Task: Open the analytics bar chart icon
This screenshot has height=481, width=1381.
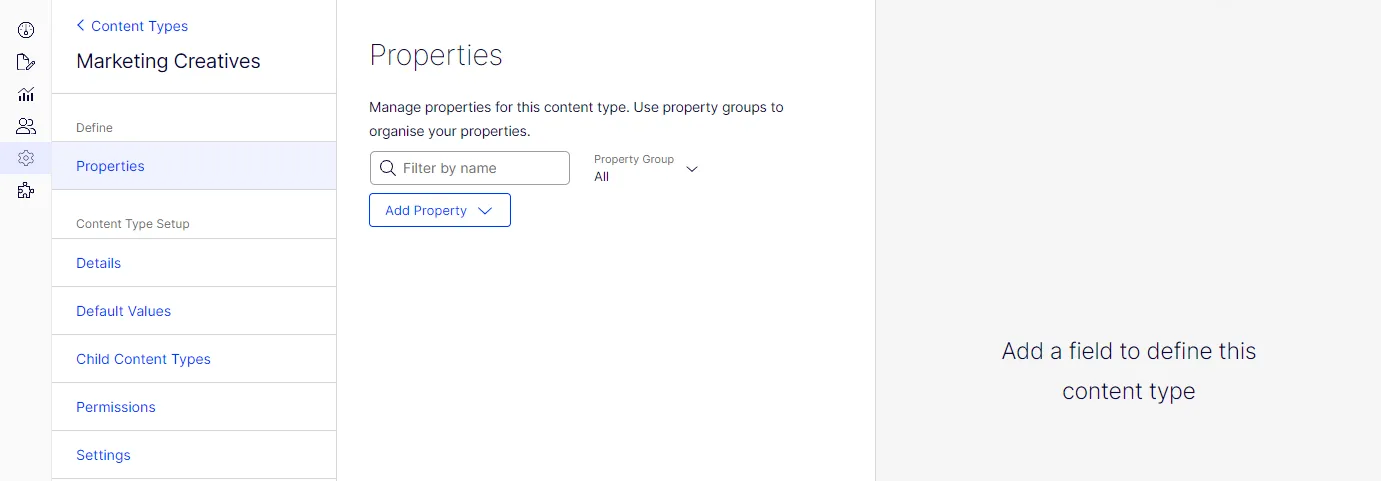Action: pyautogui.click(x=26, y=94)
